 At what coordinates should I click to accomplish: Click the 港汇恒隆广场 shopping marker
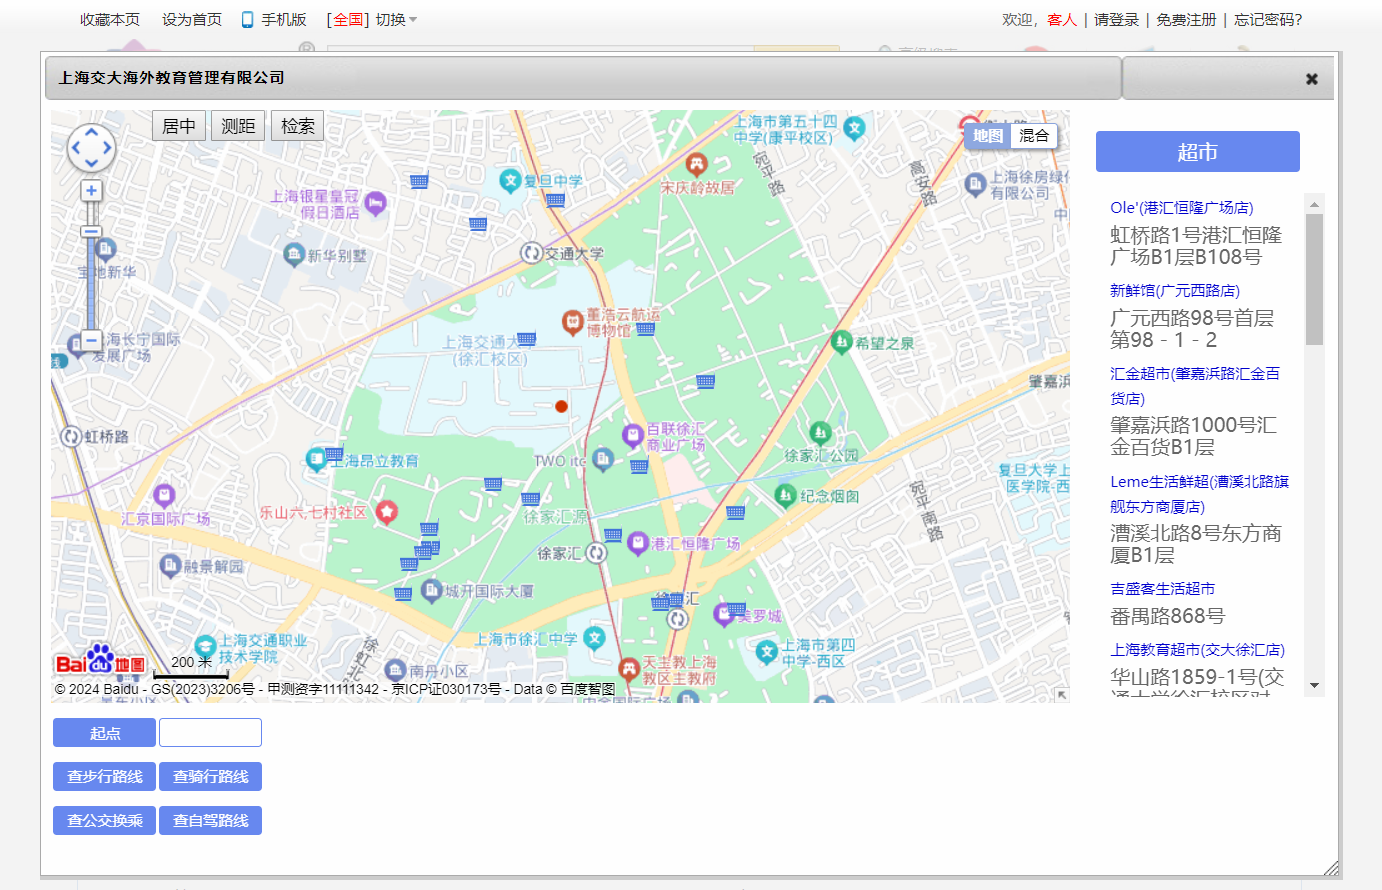pos(637,543)
